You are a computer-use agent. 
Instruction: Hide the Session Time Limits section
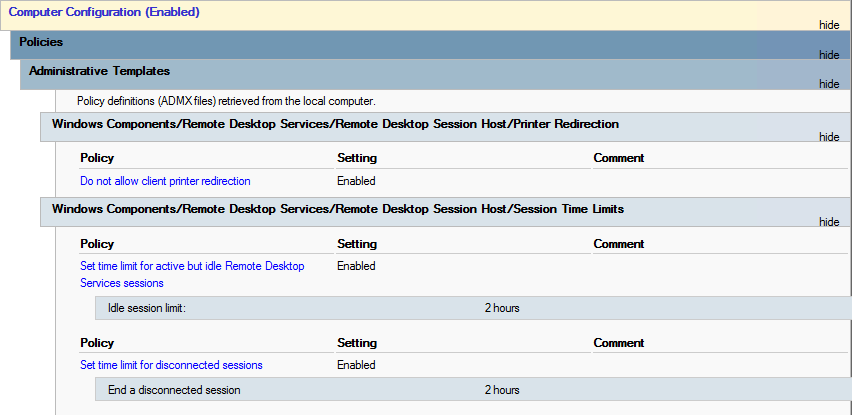pos(828,222)
